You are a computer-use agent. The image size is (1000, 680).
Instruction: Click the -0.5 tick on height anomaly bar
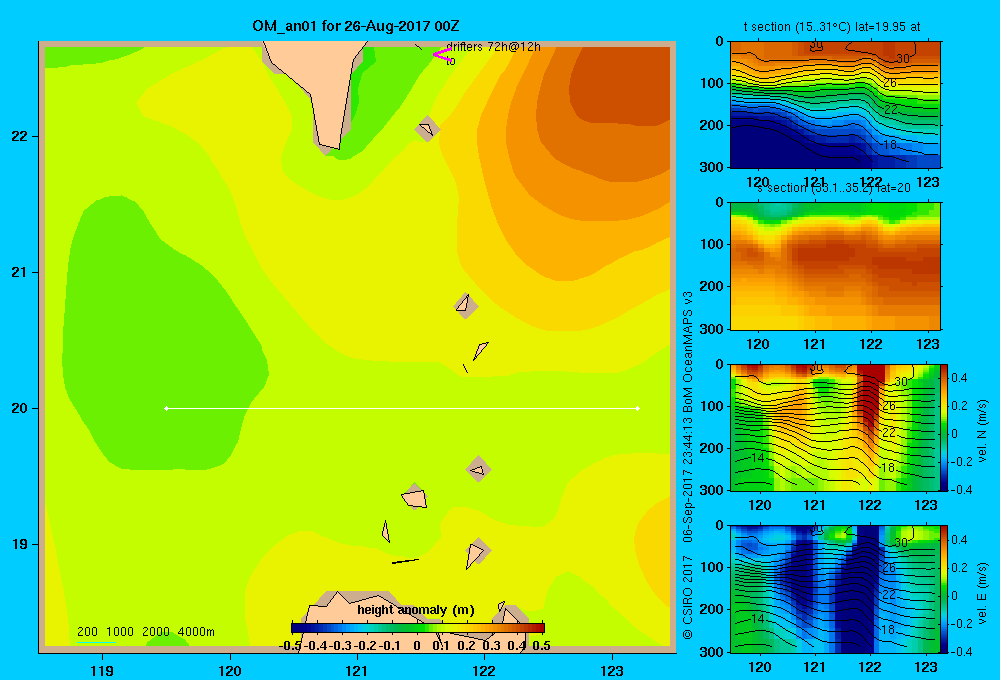290,646
